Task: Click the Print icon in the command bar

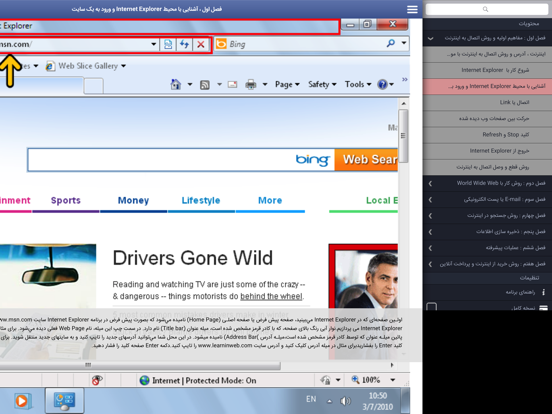Action: [x=251, y=84]
